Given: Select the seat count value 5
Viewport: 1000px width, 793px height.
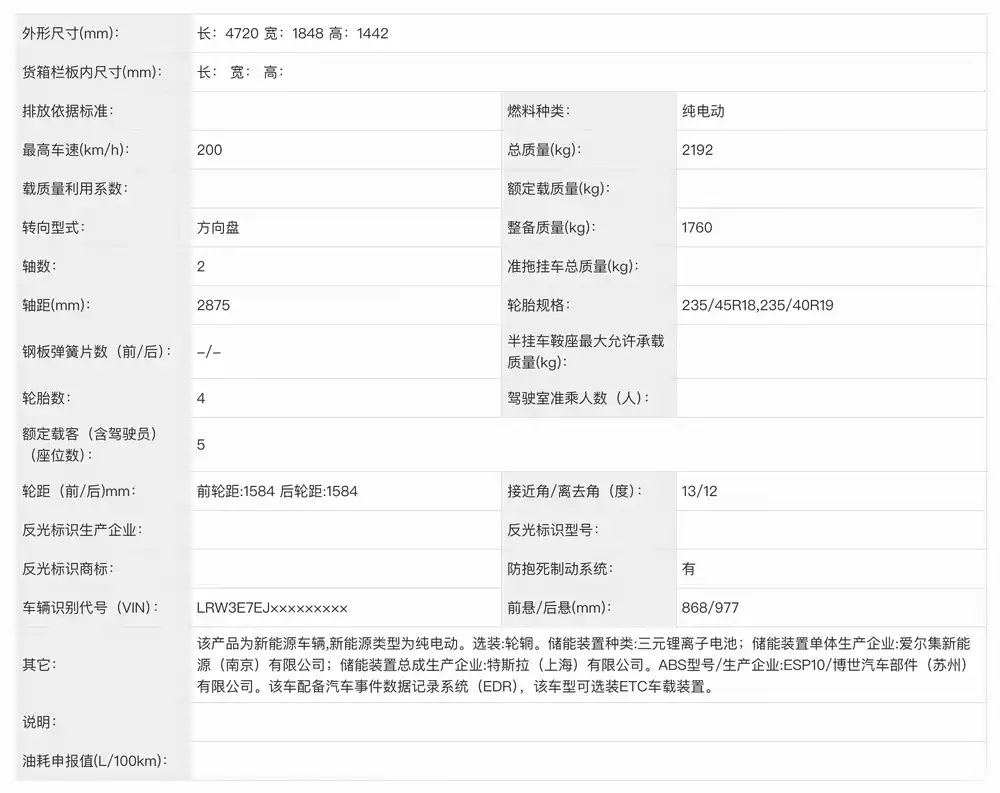Looking at the screenshot, I should [x=201, y=445].
